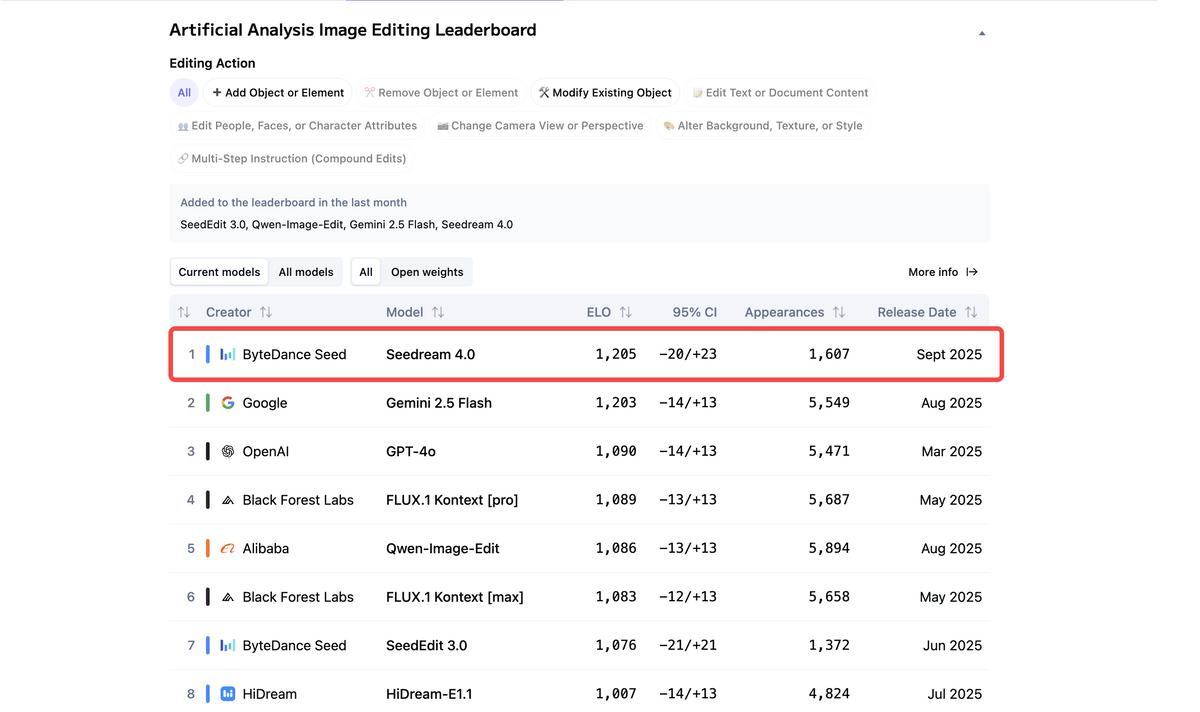Toggle the Current models filter
The width and height of the screenshot is (1200, 712).
coord(219,272)
